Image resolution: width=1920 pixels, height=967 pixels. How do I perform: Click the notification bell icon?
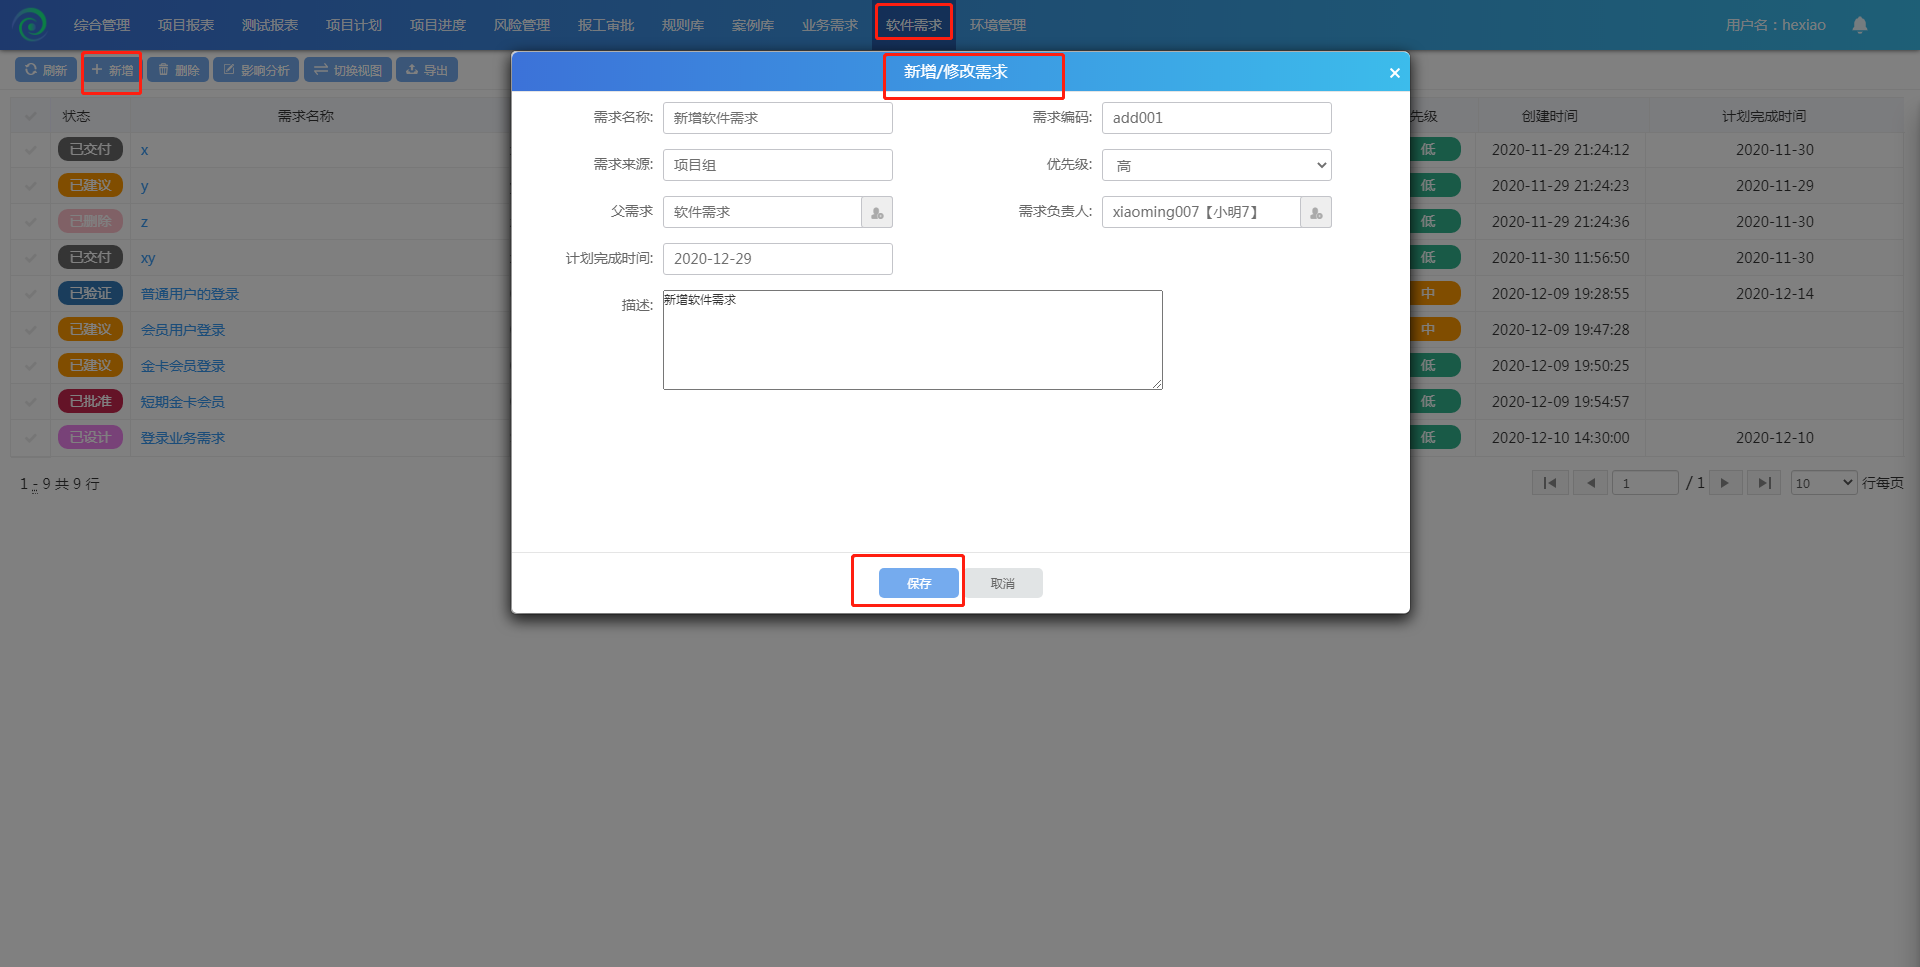click(x=1859, y=25)
